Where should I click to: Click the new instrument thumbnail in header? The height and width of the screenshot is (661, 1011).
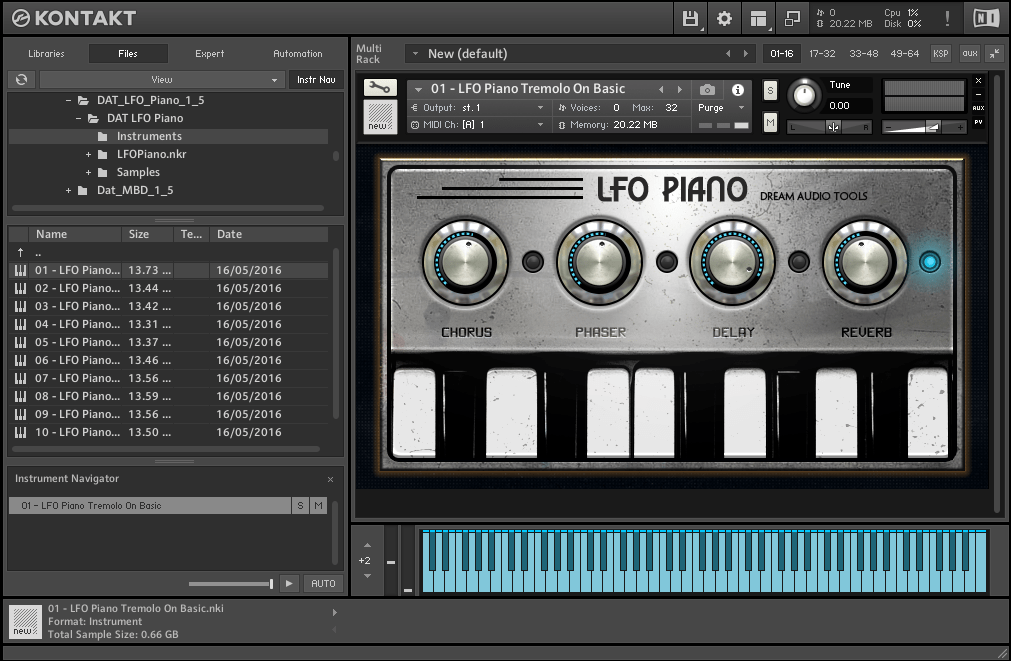click(x=380, y=116)
